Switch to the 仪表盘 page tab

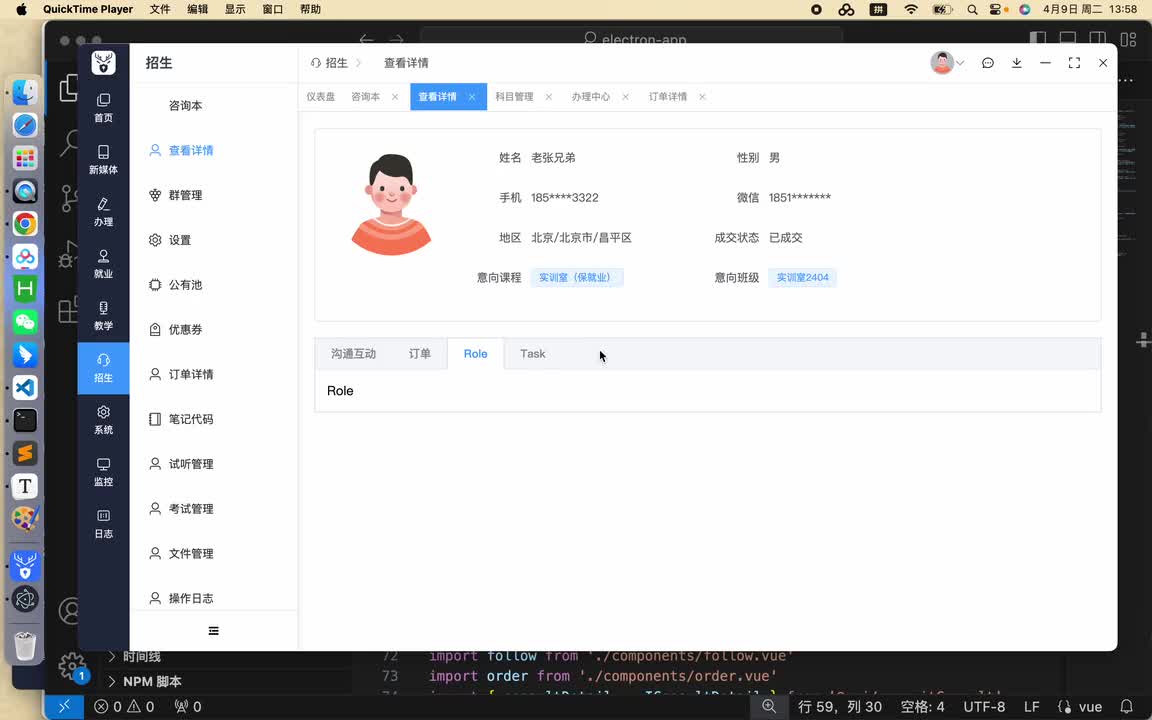coord(320,97)
